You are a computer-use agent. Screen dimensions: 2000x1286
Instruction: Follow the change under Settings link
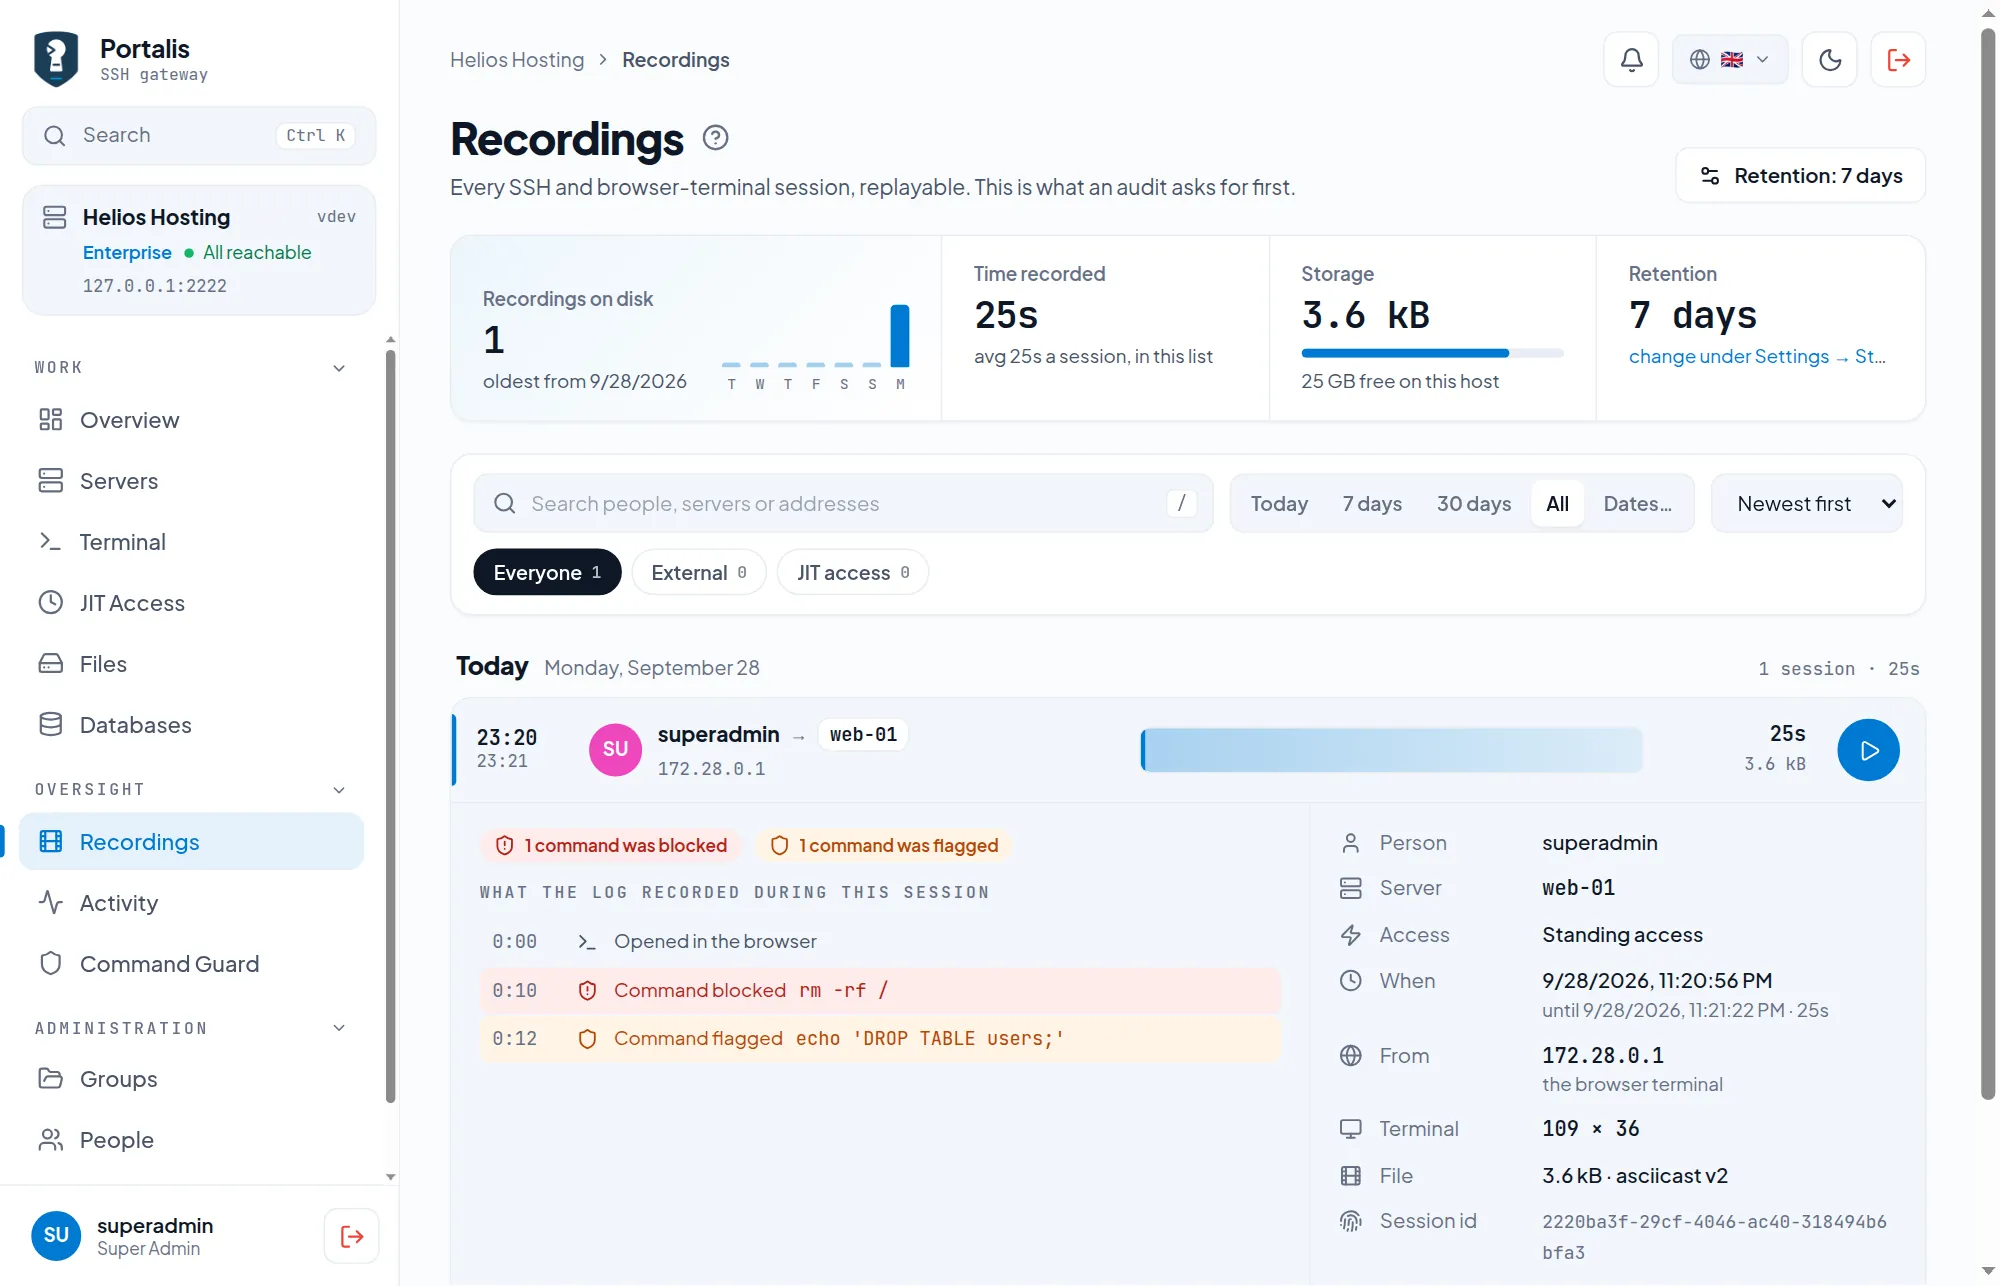point(1756,357)
